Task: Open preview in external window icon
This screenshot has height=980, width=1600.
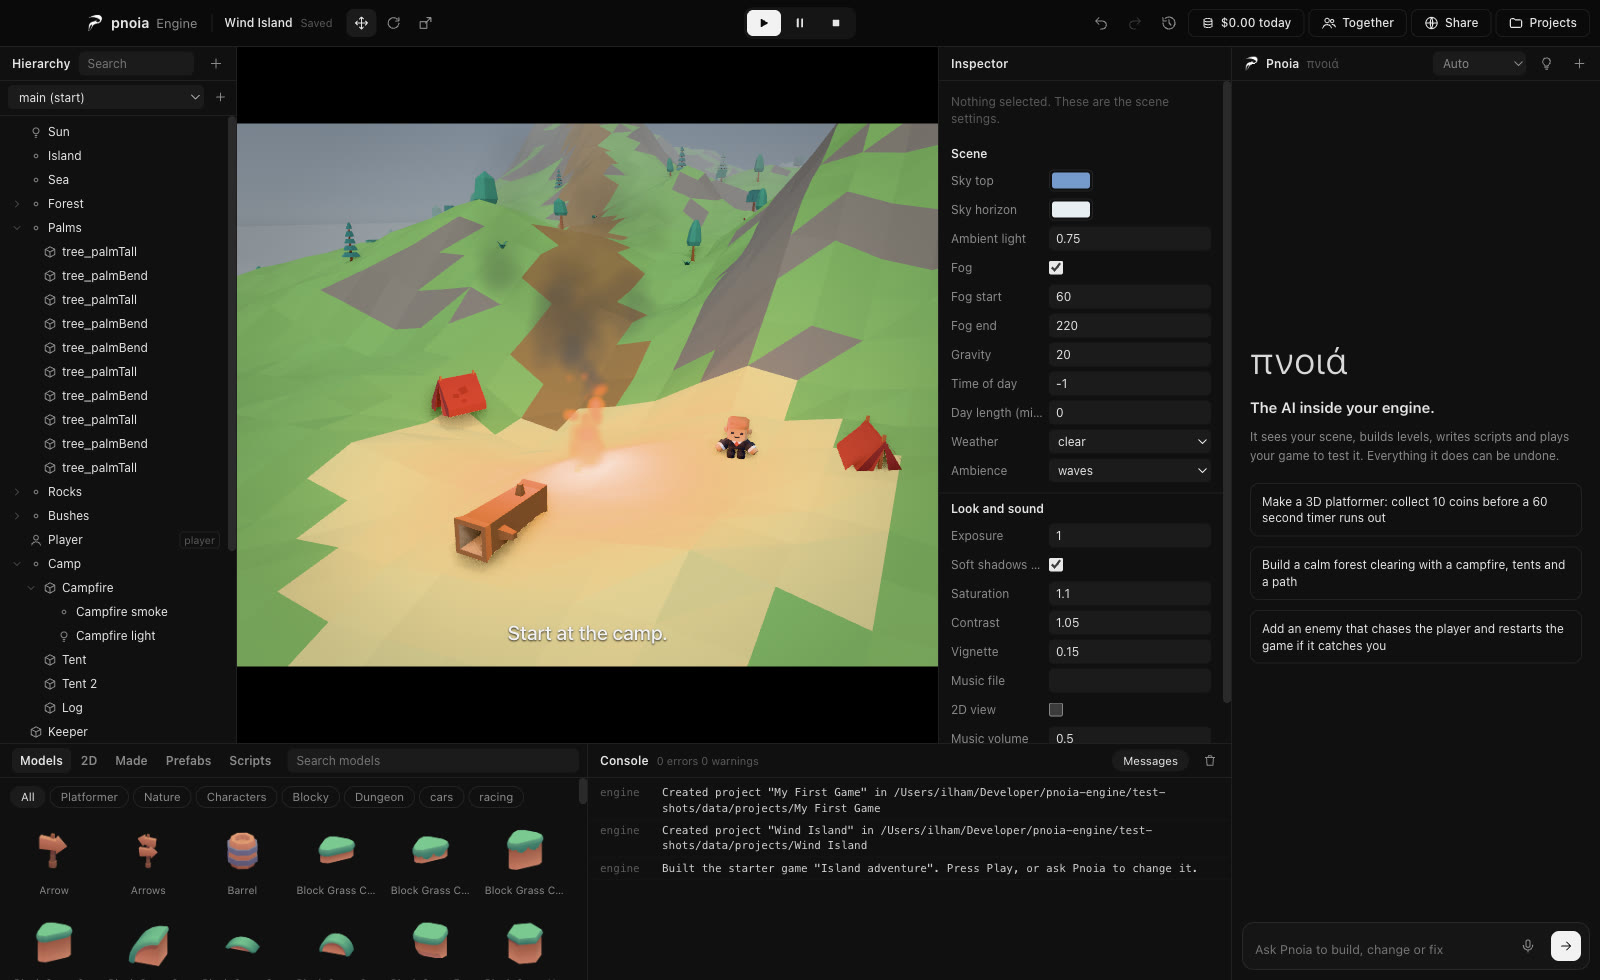Action: click(x=425, y=23)
